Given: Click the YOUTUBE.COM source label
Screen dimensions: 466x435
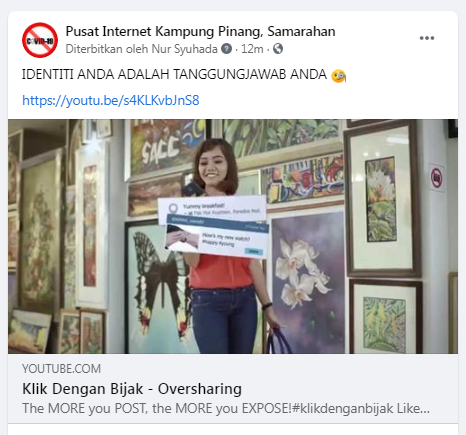Looking at the screenshot, I should [61, 369].
